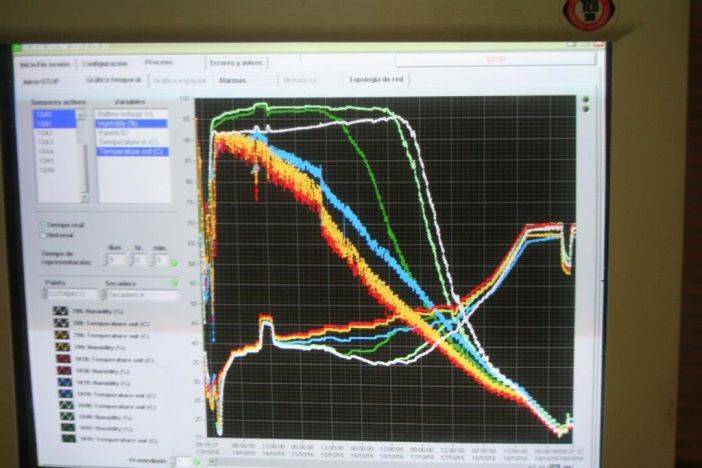Open the Secadero dropdown
Screen dimensions: 702x468
141,295
